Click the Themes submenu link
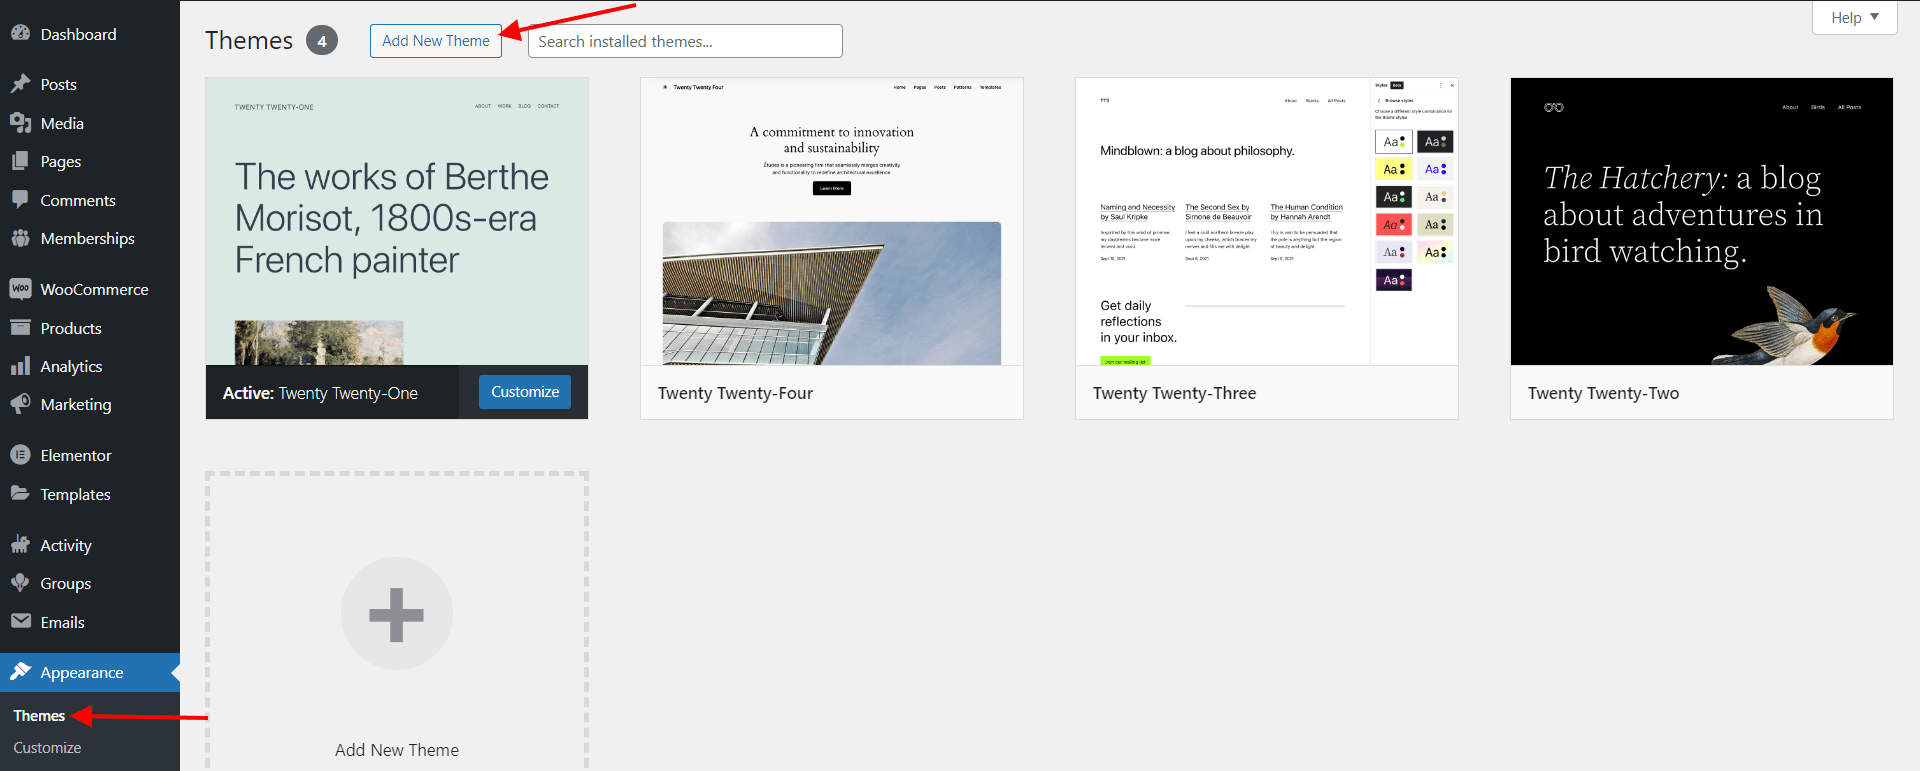The image size is (1920, 771). (x=39, y=716)
